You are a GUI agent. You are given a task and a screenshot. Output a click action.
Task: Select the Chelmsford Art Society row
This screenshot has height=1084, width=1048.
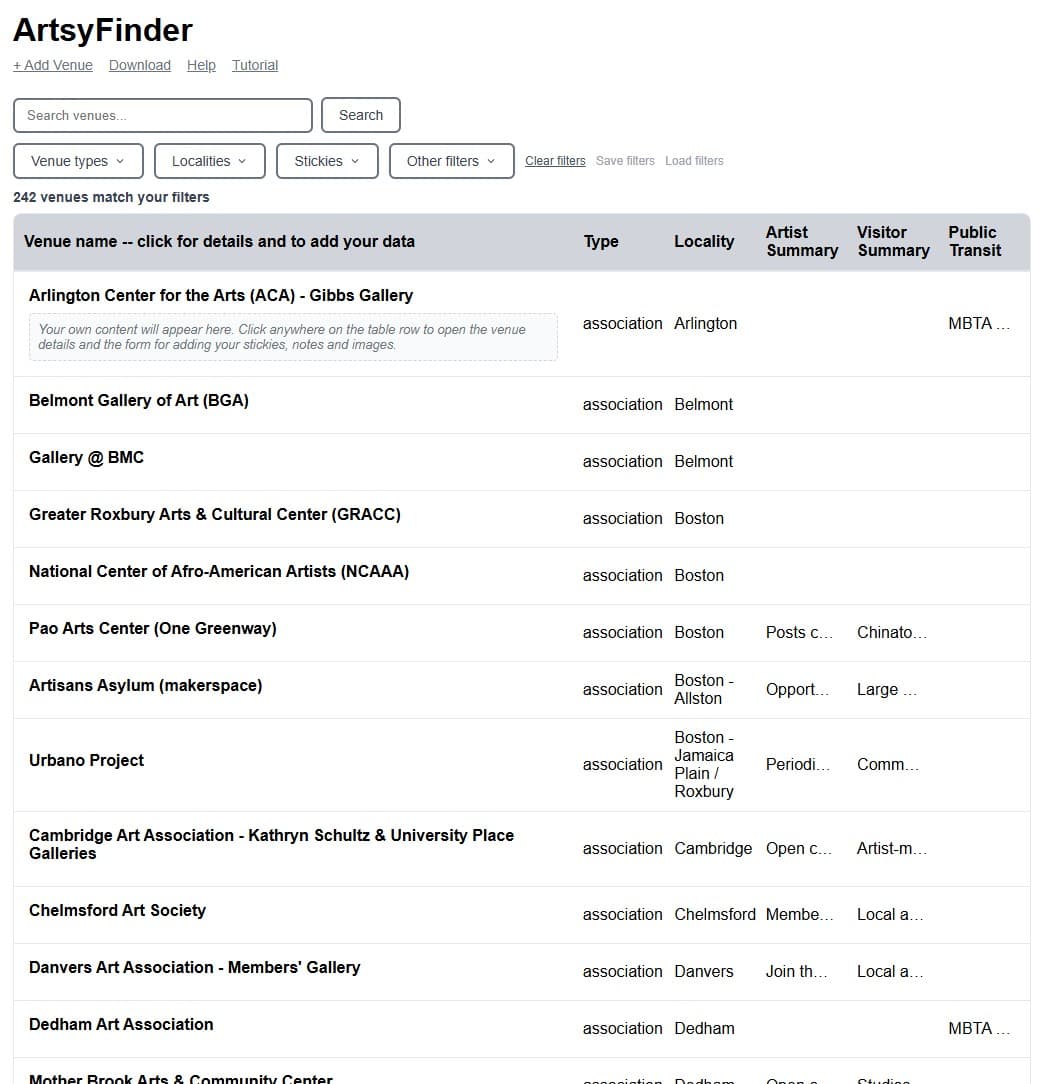(117, 910)
